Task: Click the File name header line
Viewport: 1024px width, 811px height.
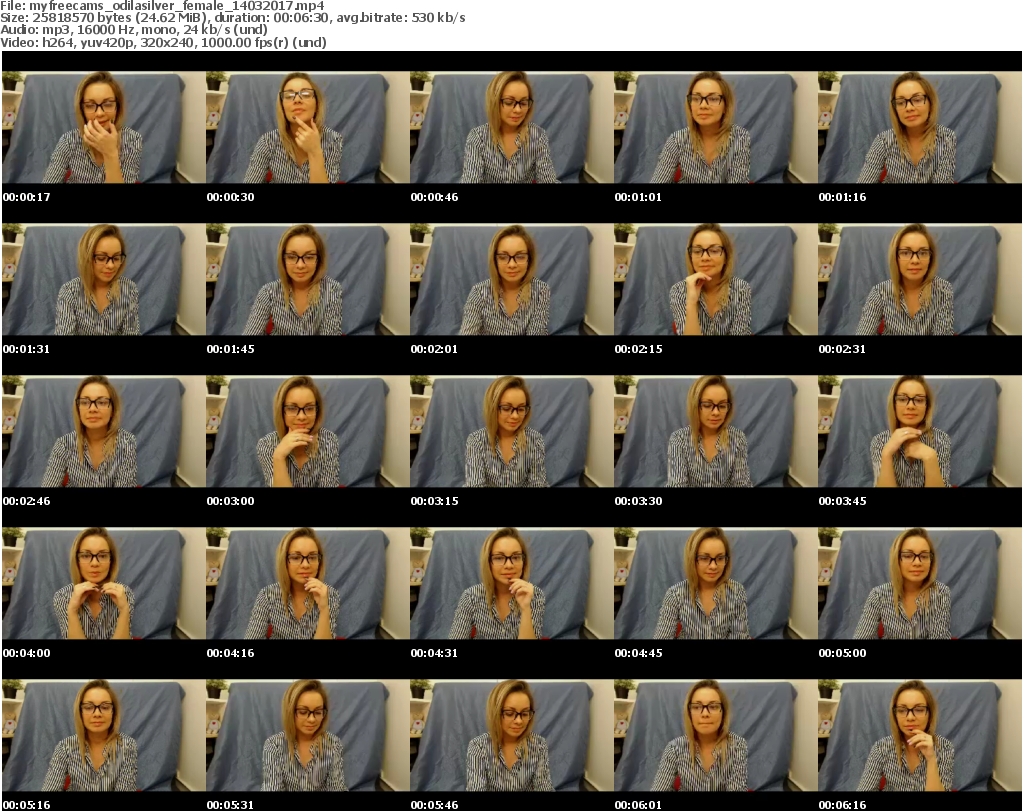Action: (162, 6)
